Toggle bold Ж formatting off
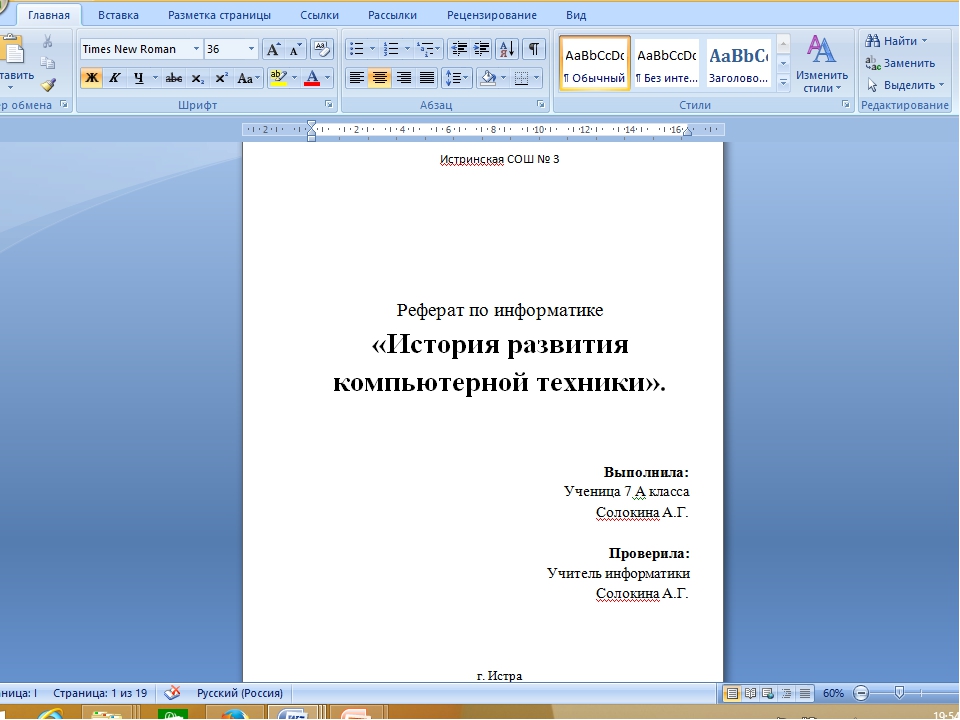Image resolution: width=960 pixels, height=720 pixels. (x=92, y=78)
